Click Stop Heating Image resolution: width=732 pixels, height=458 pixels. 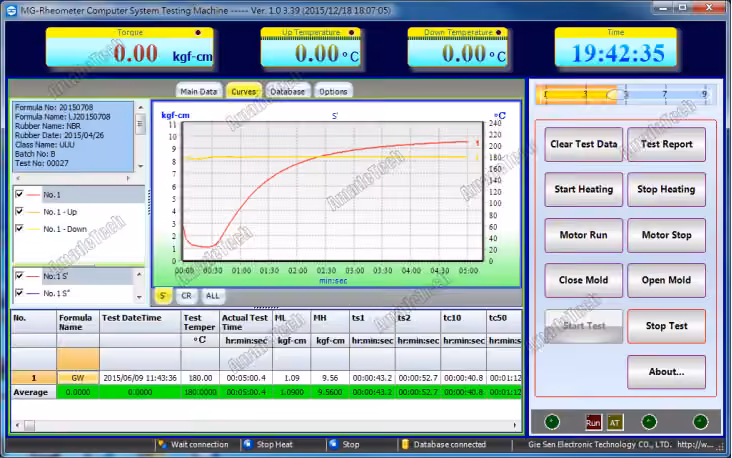666,190
